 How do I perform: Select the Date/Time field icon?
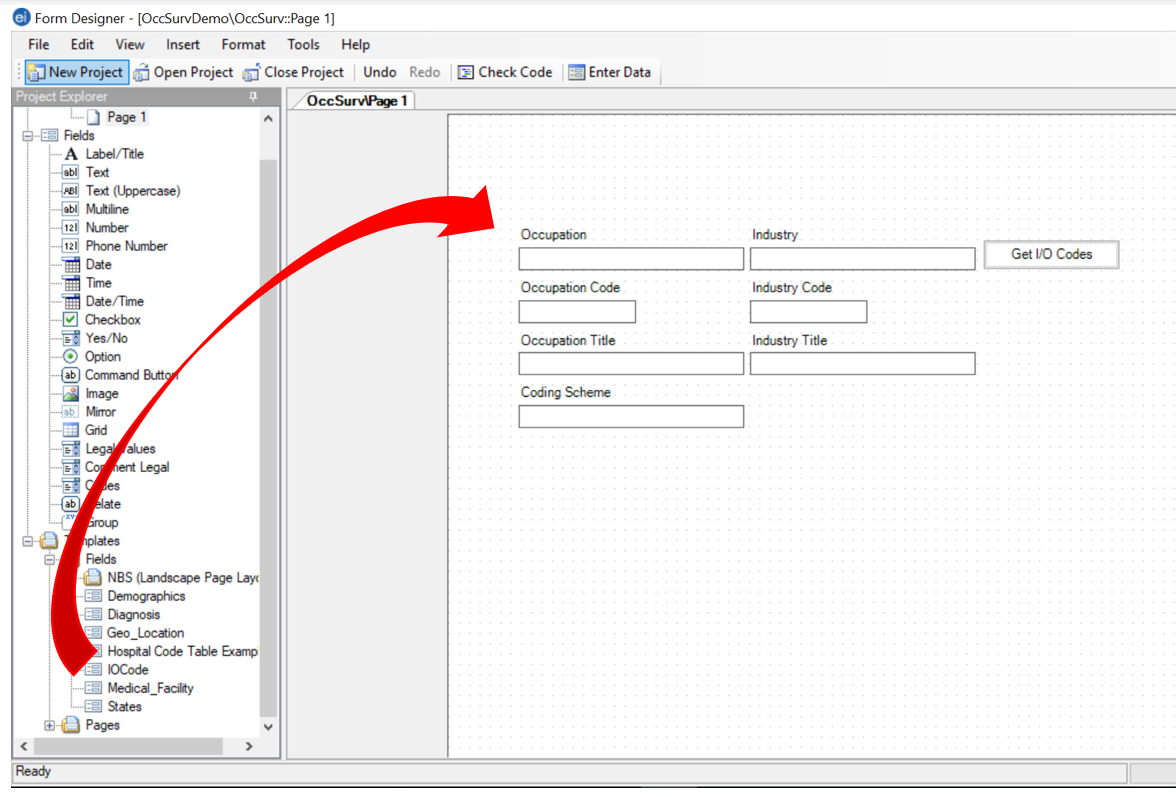tap(71, 301)
